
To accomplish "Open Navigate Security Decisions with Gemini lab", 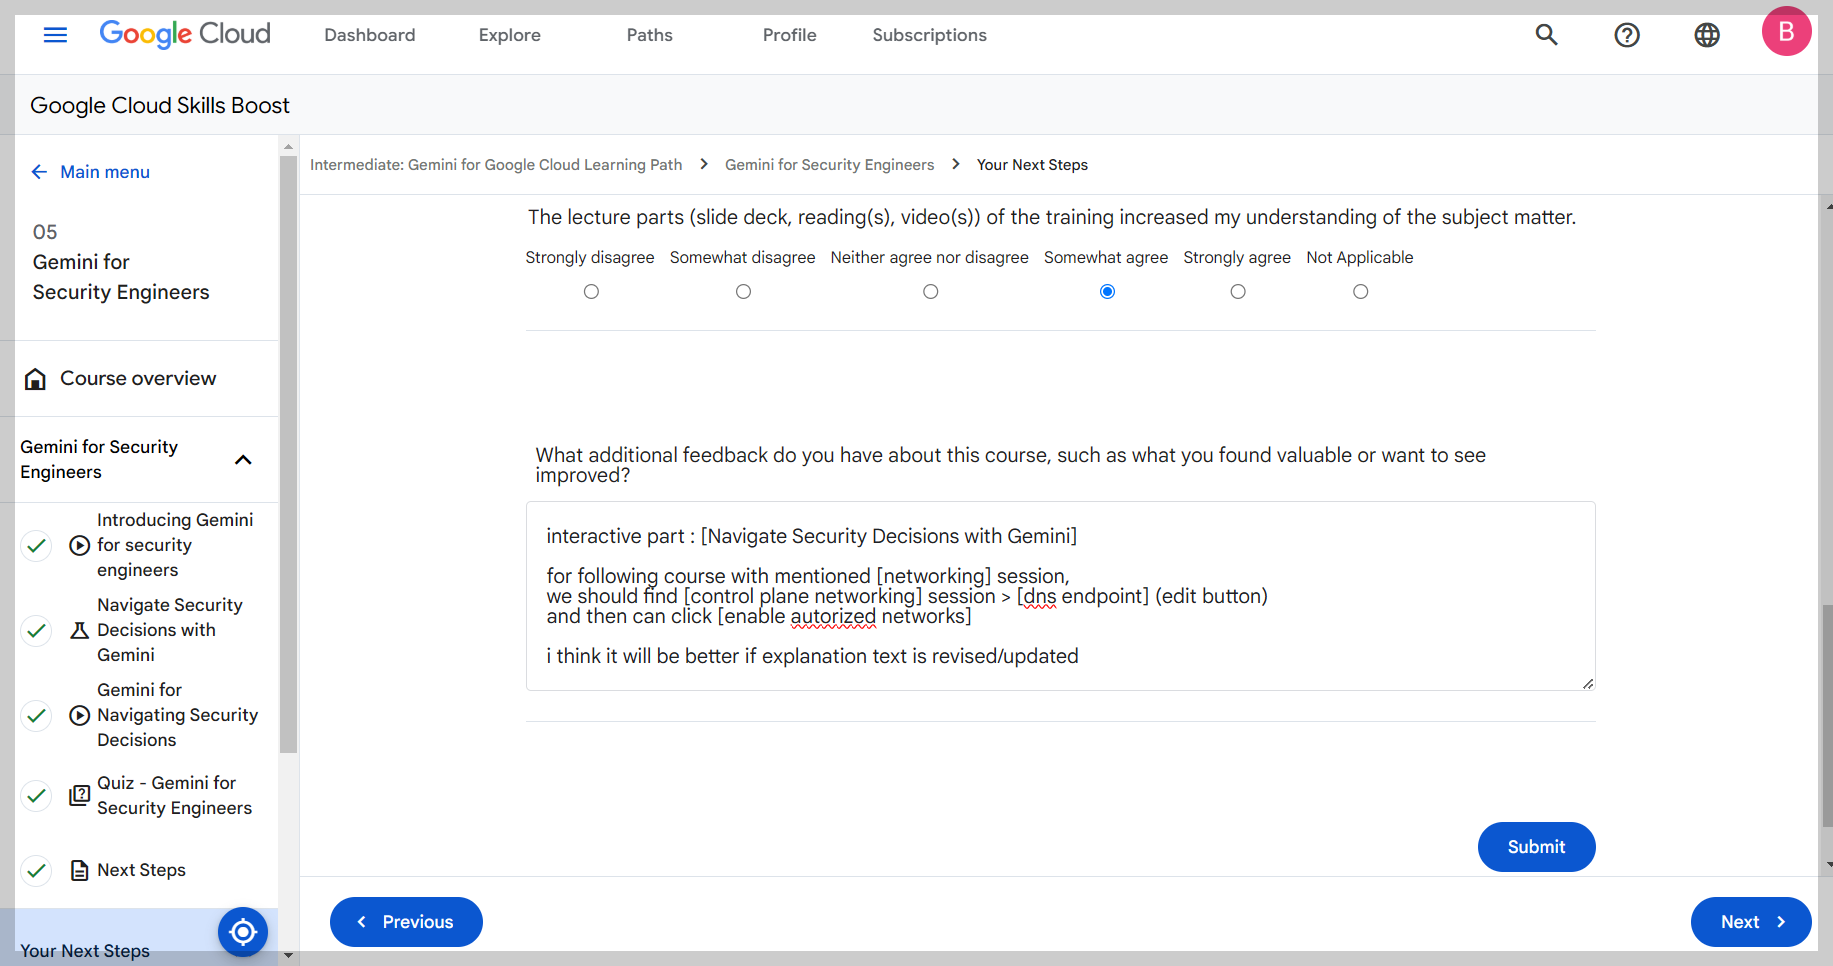I will click(x=170, y=630).
